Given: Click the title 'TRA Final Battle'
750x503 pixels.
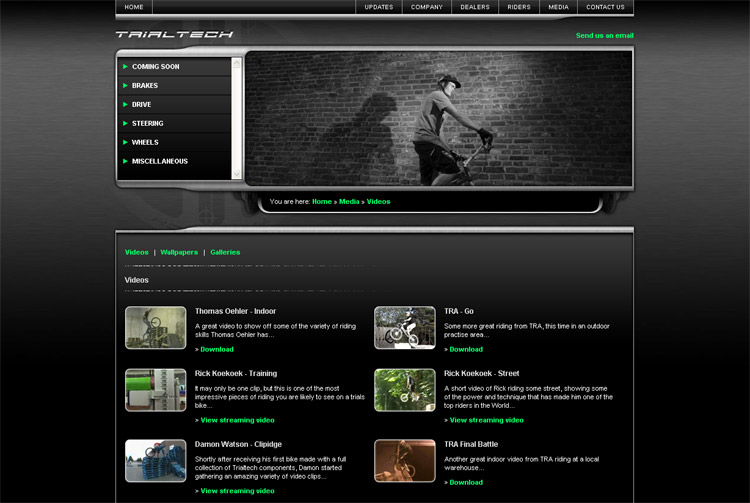Looking at the screenshot, I should point(471,444).
